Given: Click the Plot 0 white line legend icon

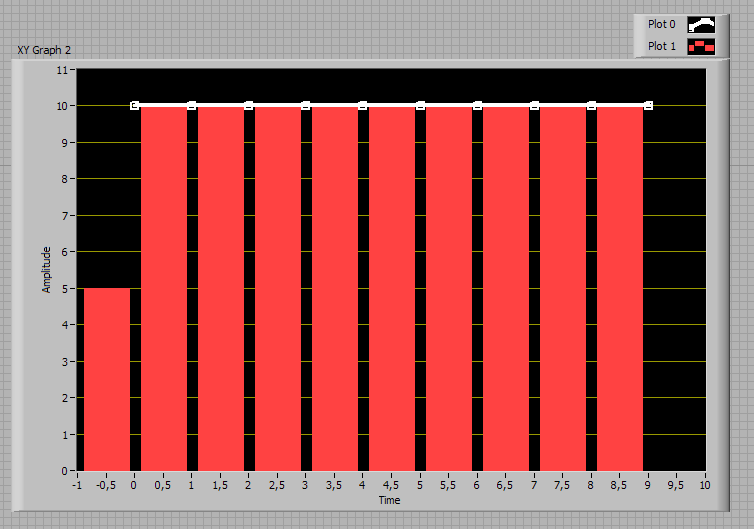Looking at the screenshot, I should click(x=701, y=25).
